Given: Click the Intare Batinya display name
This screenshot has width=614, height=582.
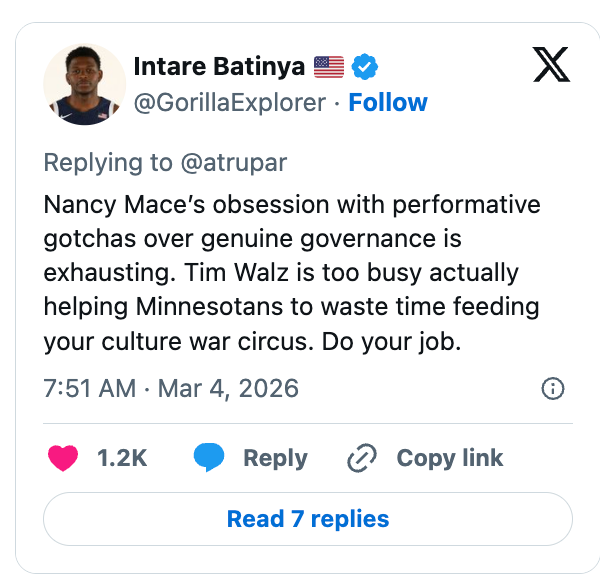Looking at the screenshot, I should [218, 67].
